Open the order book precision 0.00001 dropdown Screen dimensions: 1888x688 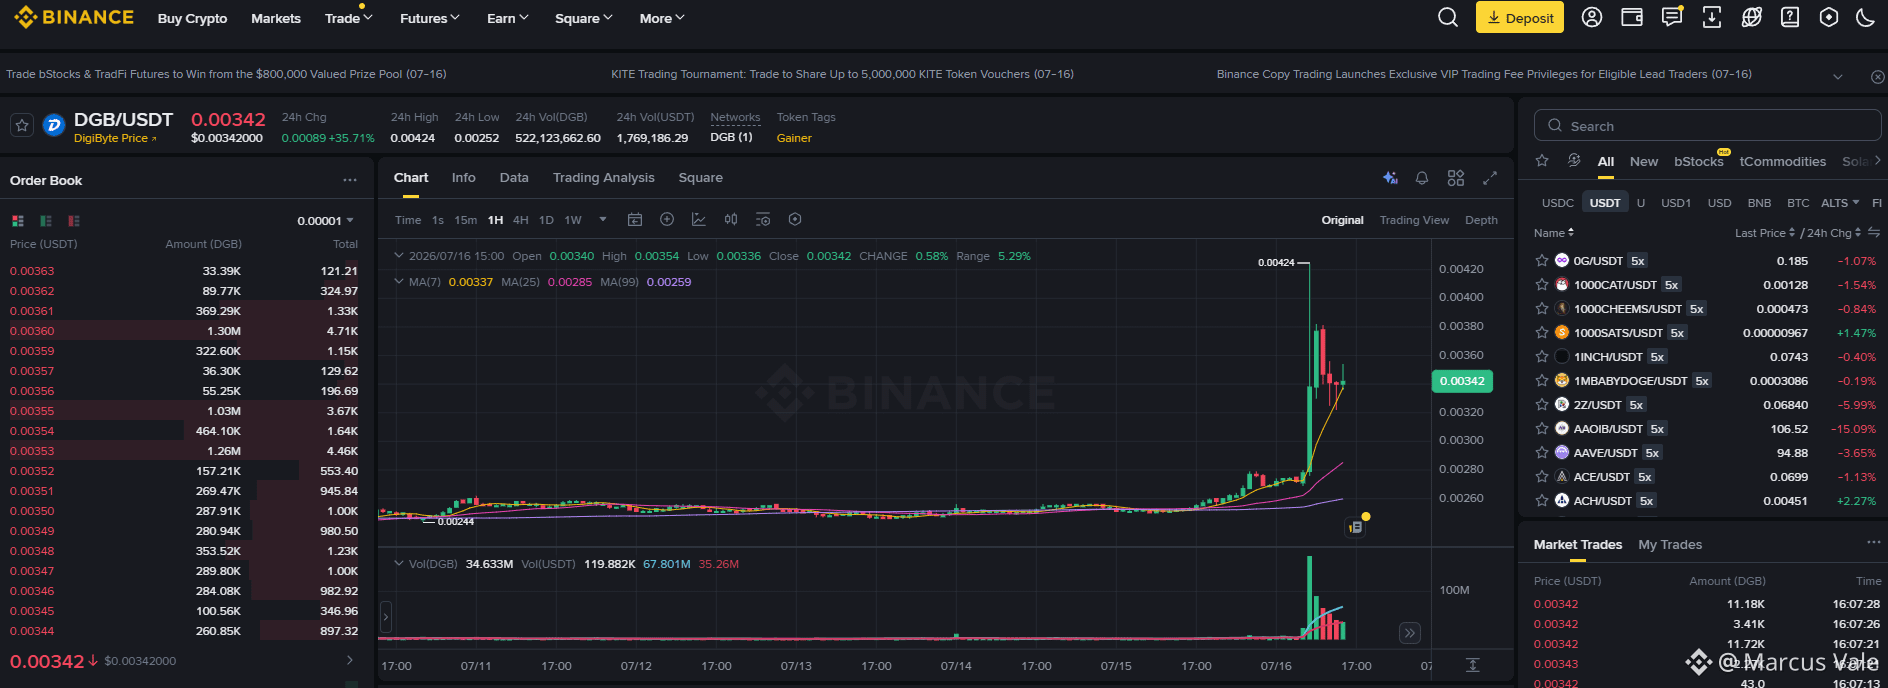(x=325, y=221)
